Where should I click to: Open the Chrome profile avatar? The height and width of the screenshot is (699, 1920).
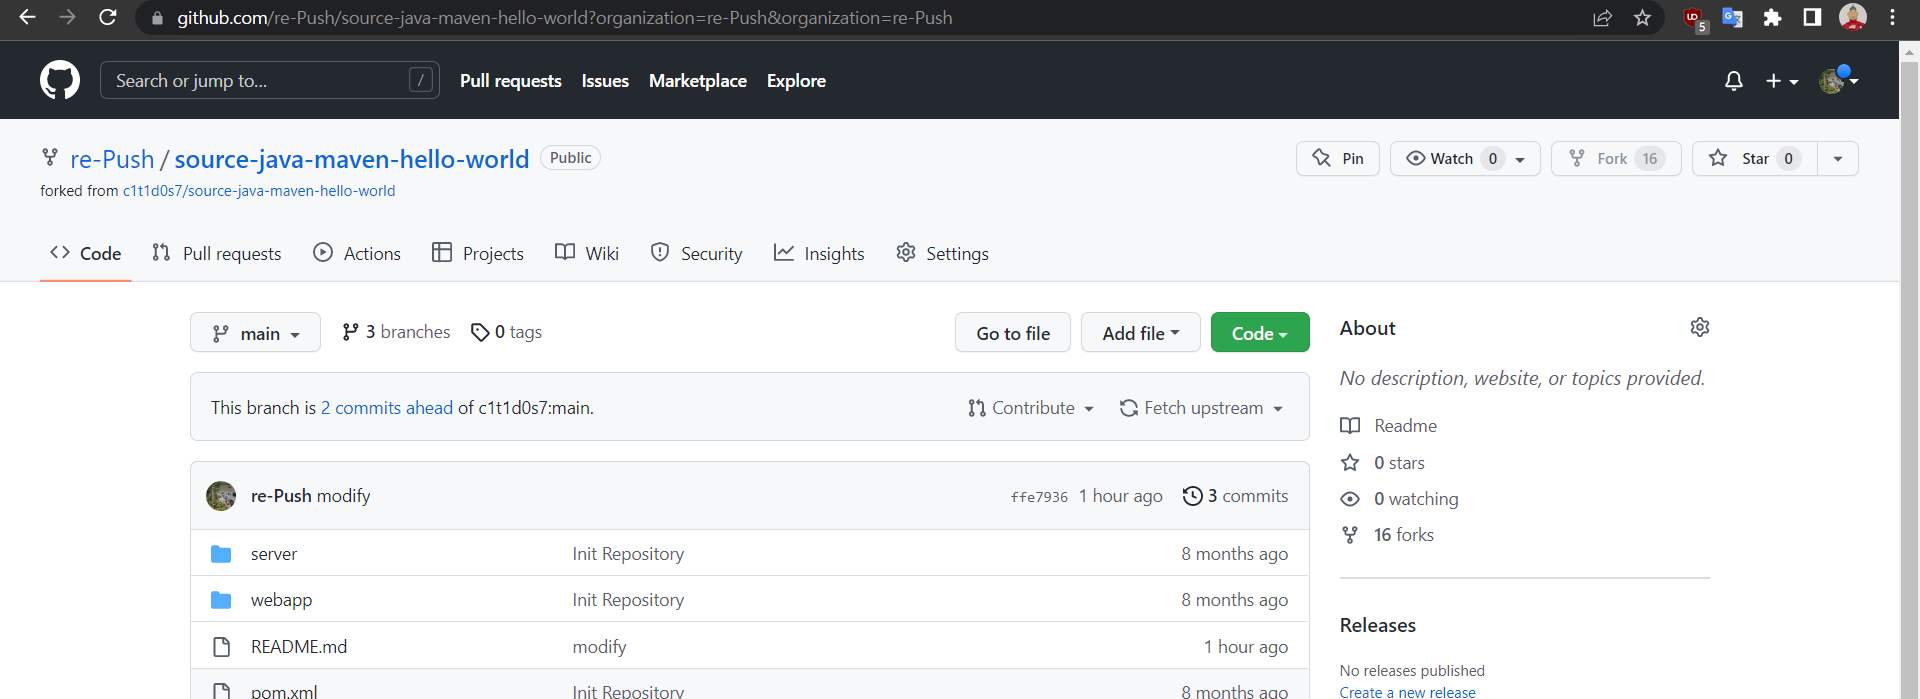coord(1853,17)
